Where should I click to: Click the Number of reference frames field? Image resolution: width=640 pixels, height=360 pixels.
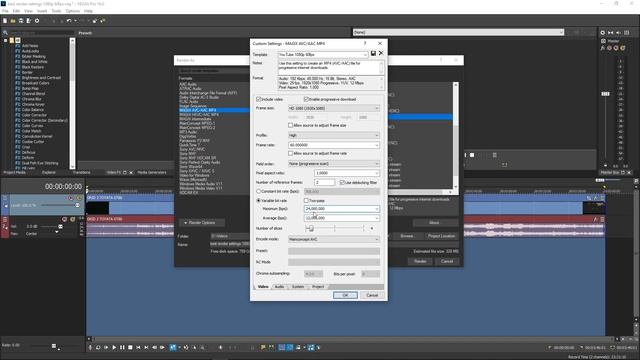324,182
